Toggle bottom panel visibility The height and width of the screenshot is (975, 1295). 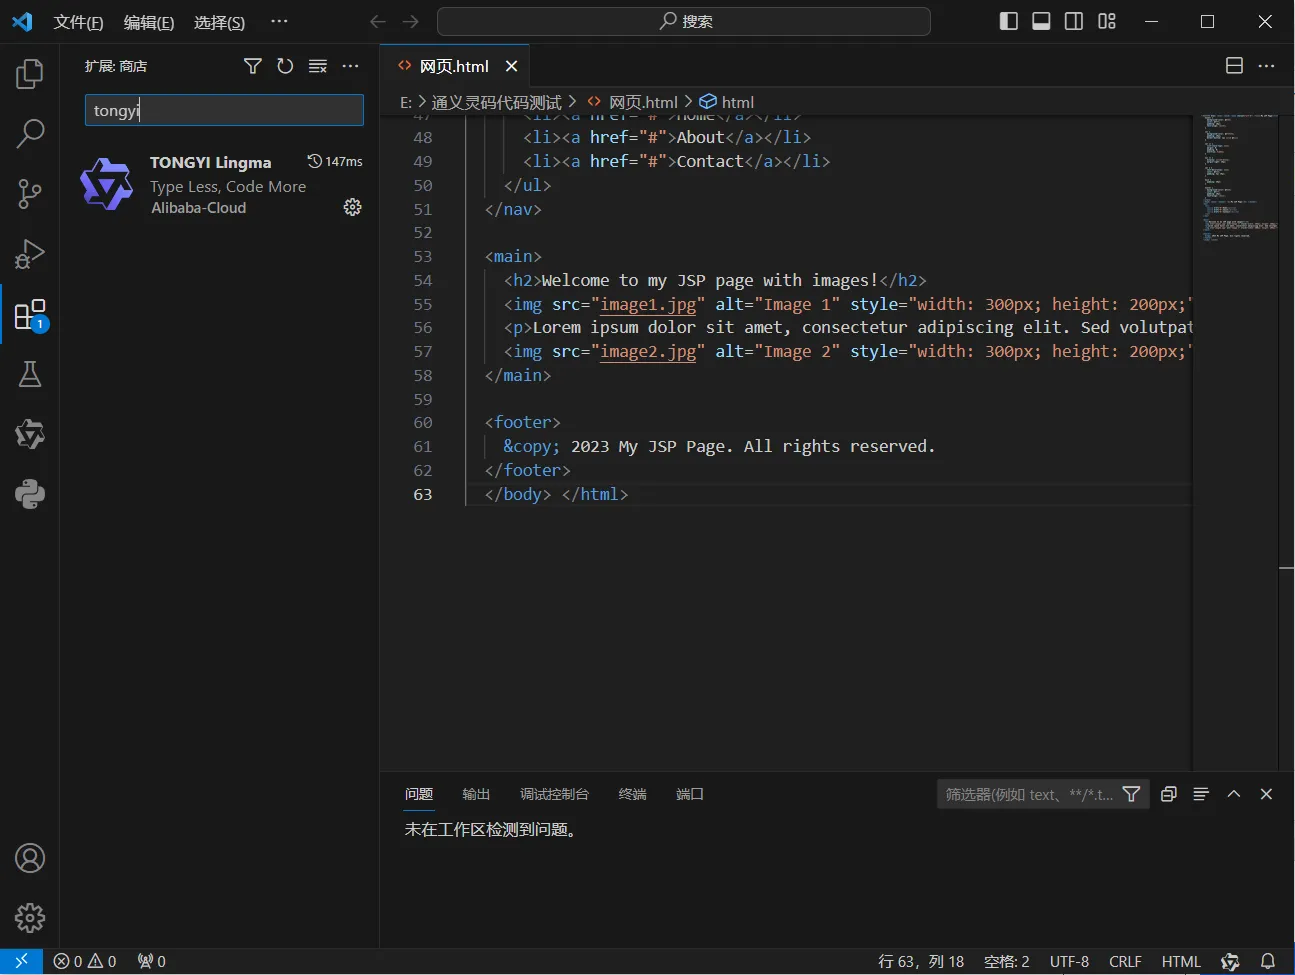pos(1041,21)
